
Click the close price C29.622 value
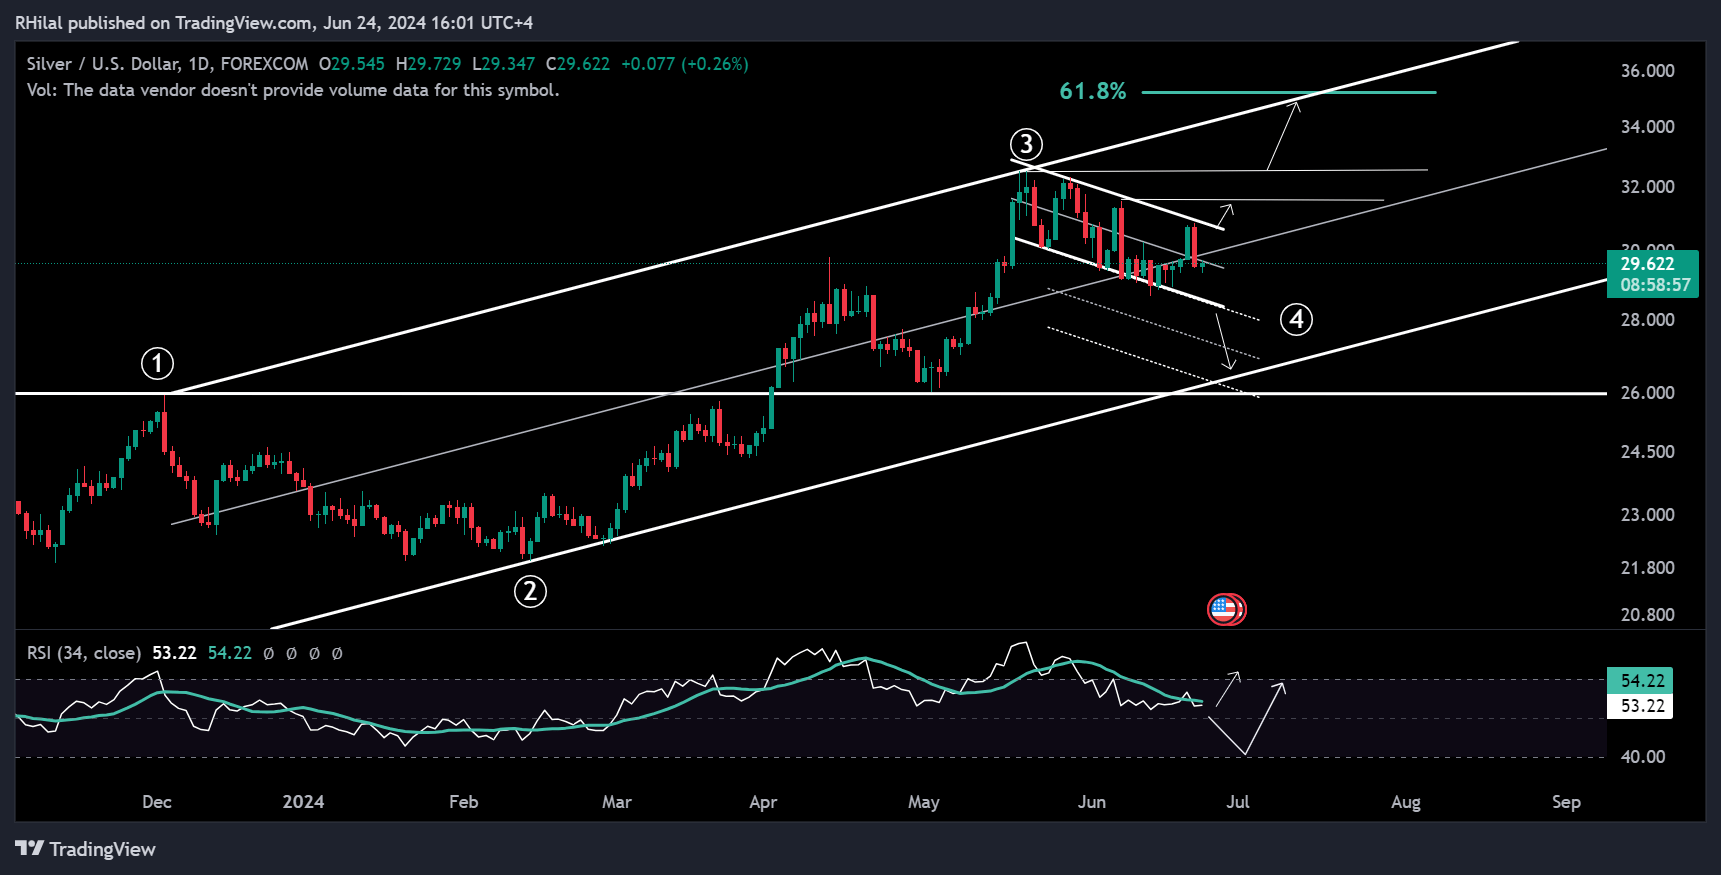pyautogui.click(x=578, y=64)
